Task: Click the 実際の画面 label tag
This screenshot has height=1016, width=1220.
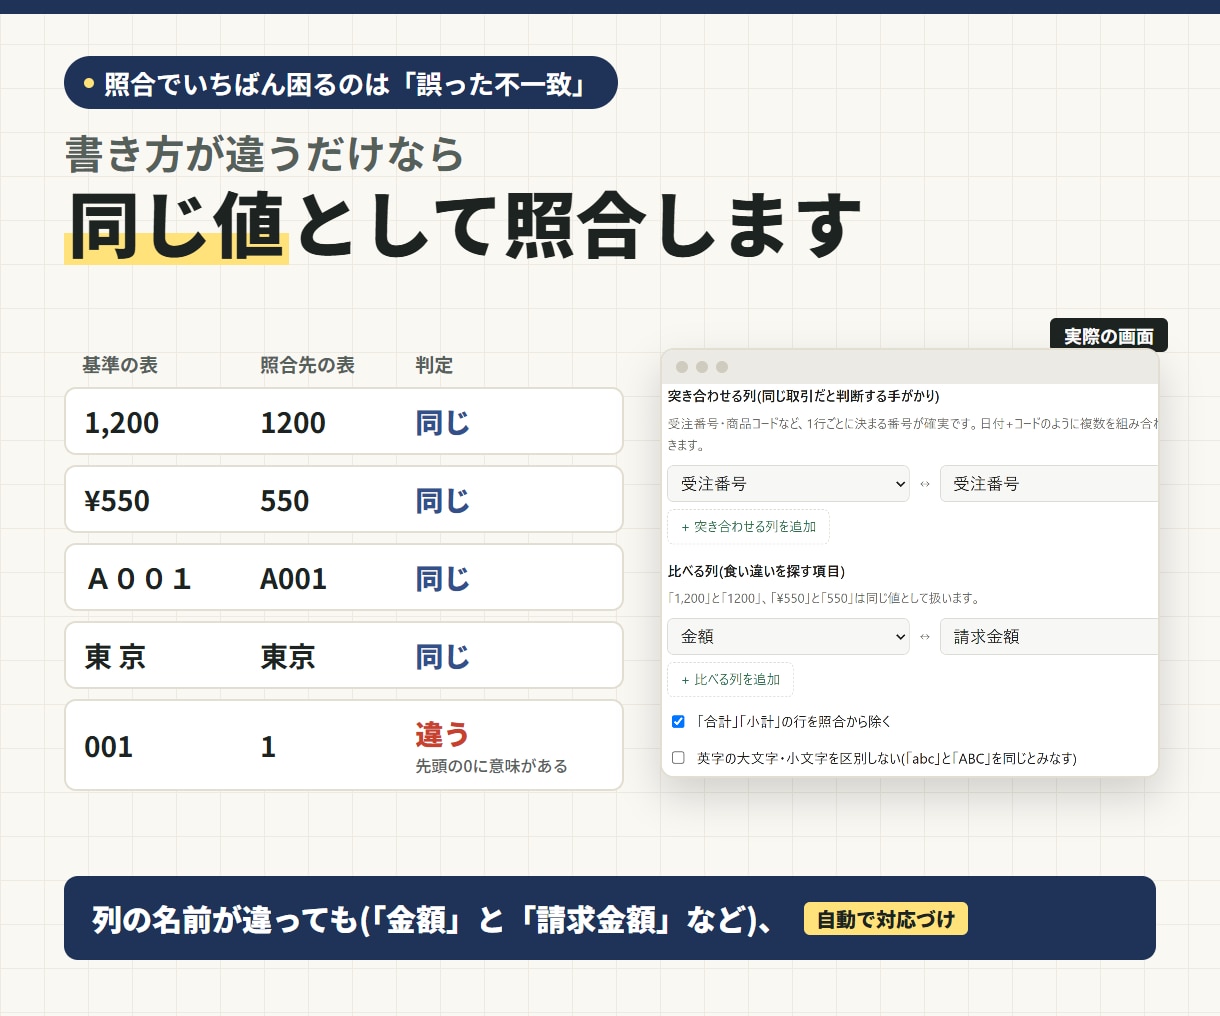Action: coord(1109,336)
